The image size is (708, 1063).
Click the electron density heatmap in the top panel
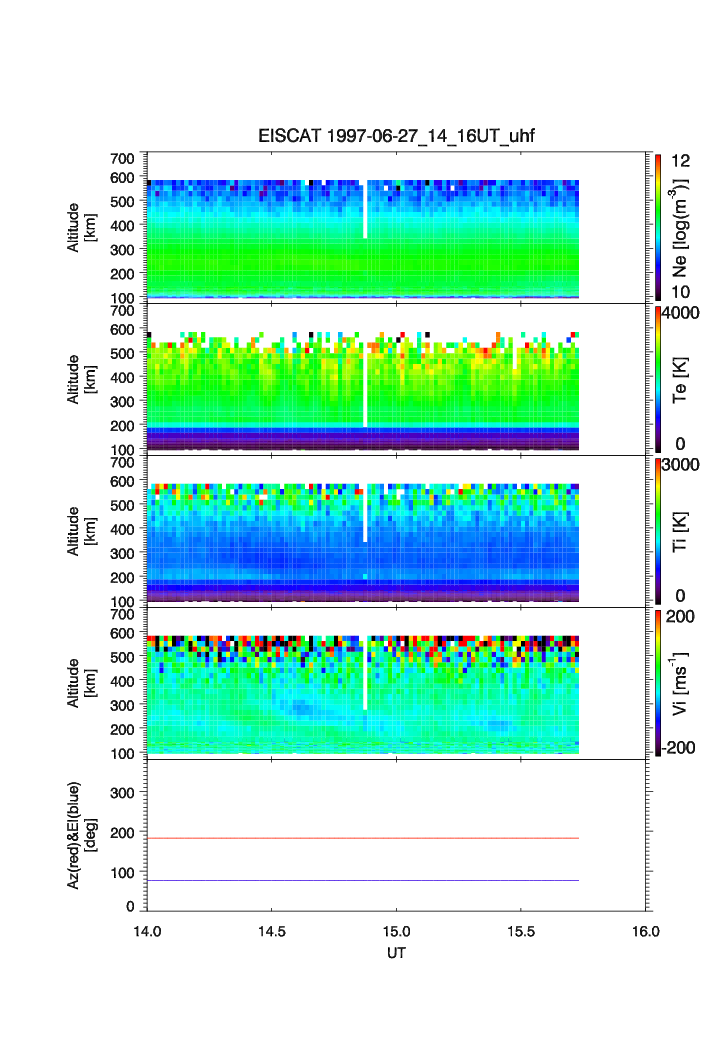coord(363,239)
